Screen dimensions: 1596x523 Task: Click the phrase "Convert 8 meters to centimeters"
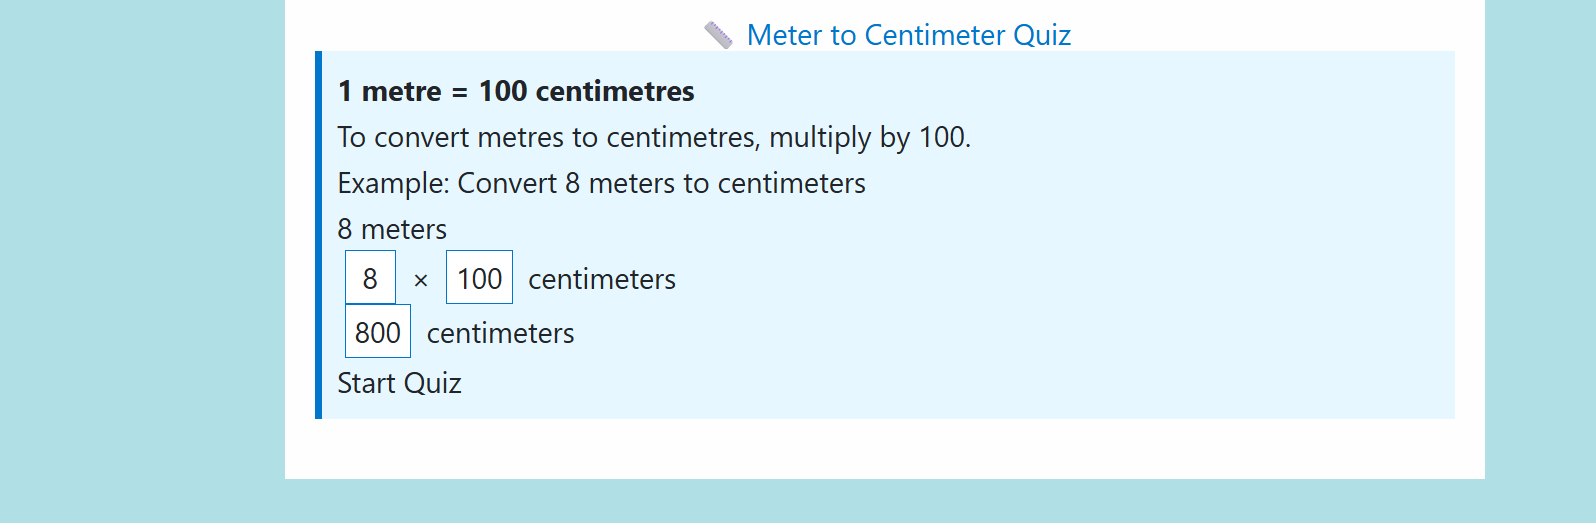pyautogui.click(x=661, y=183)
